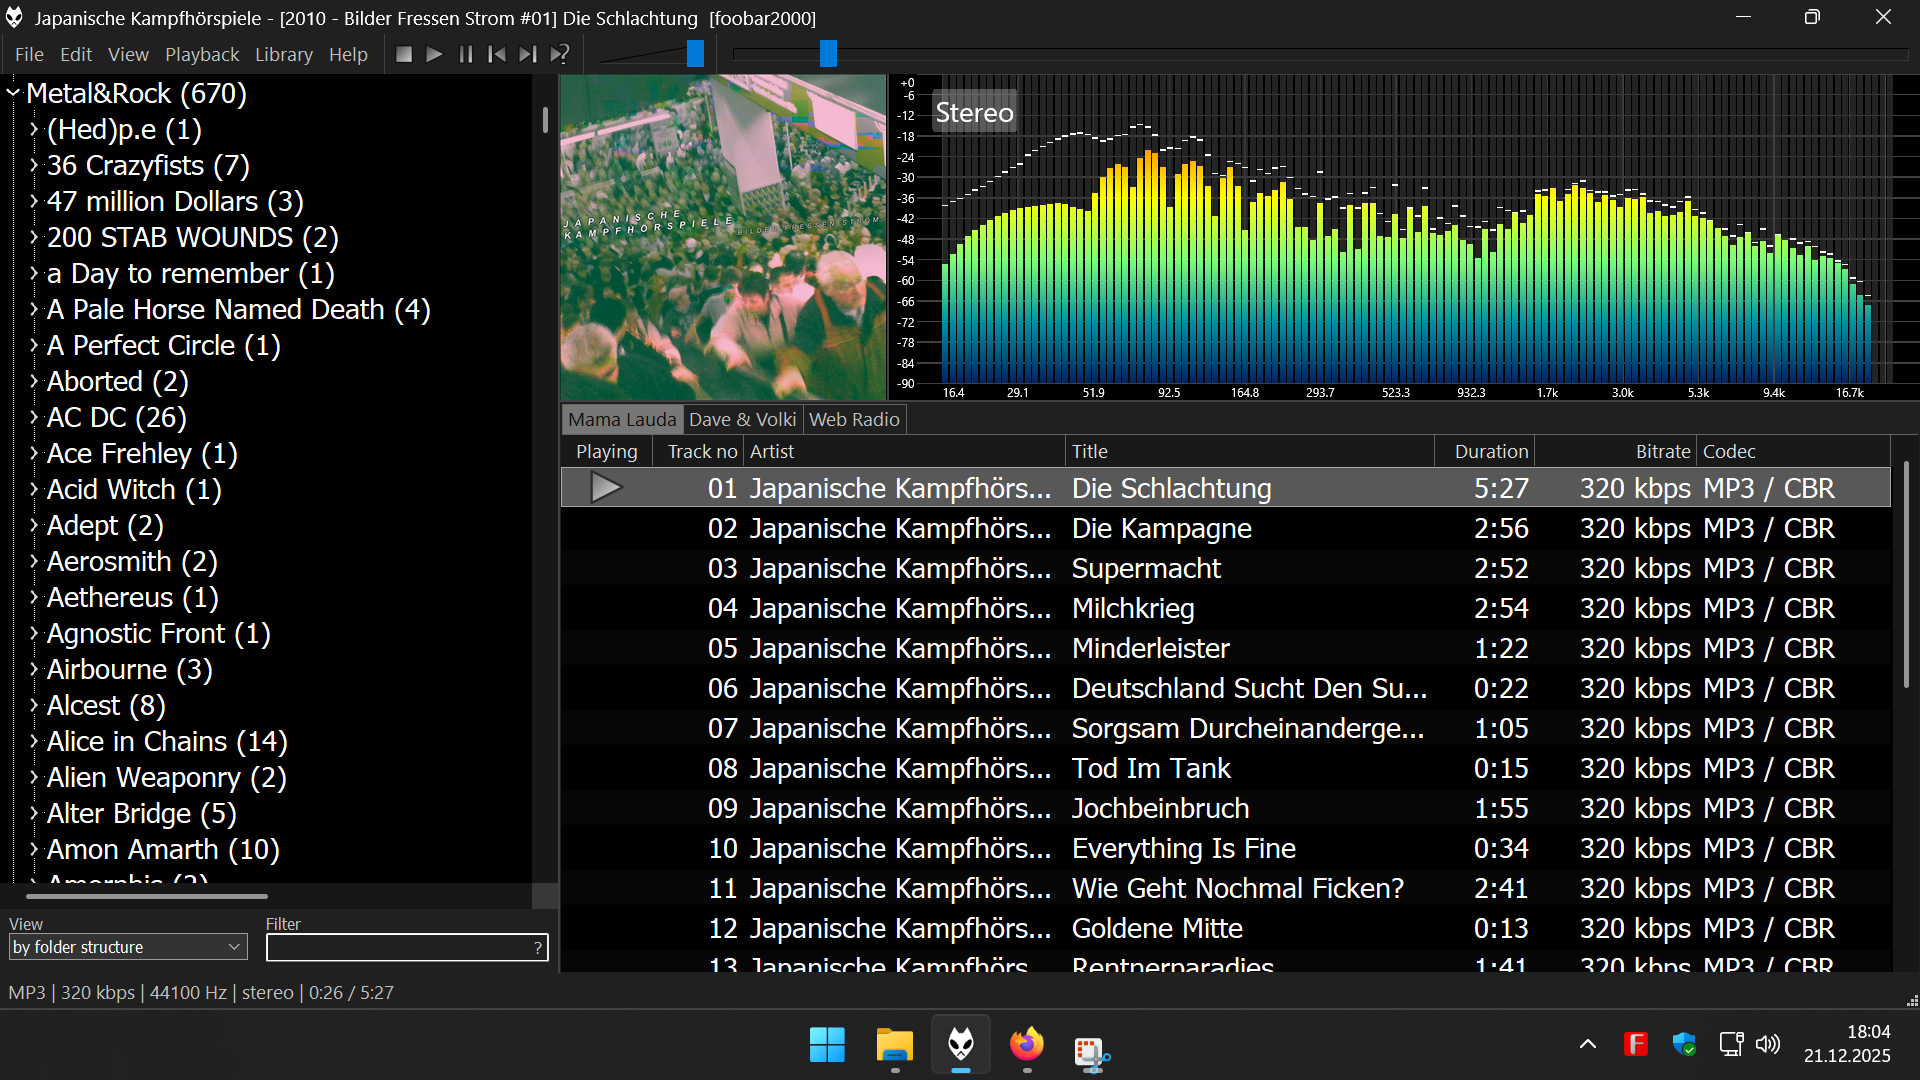Click the system volume tray icon
Screen dimensions: 1920x1080
point(1768,1045)
